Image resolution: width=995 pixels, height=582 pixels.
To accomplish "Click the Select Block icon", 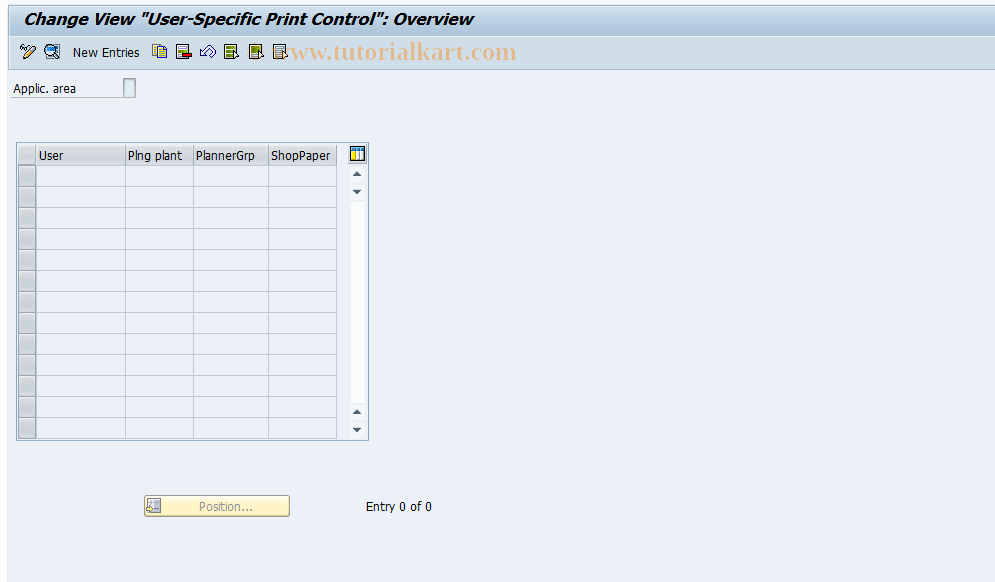I will click(x=256, y=52).
